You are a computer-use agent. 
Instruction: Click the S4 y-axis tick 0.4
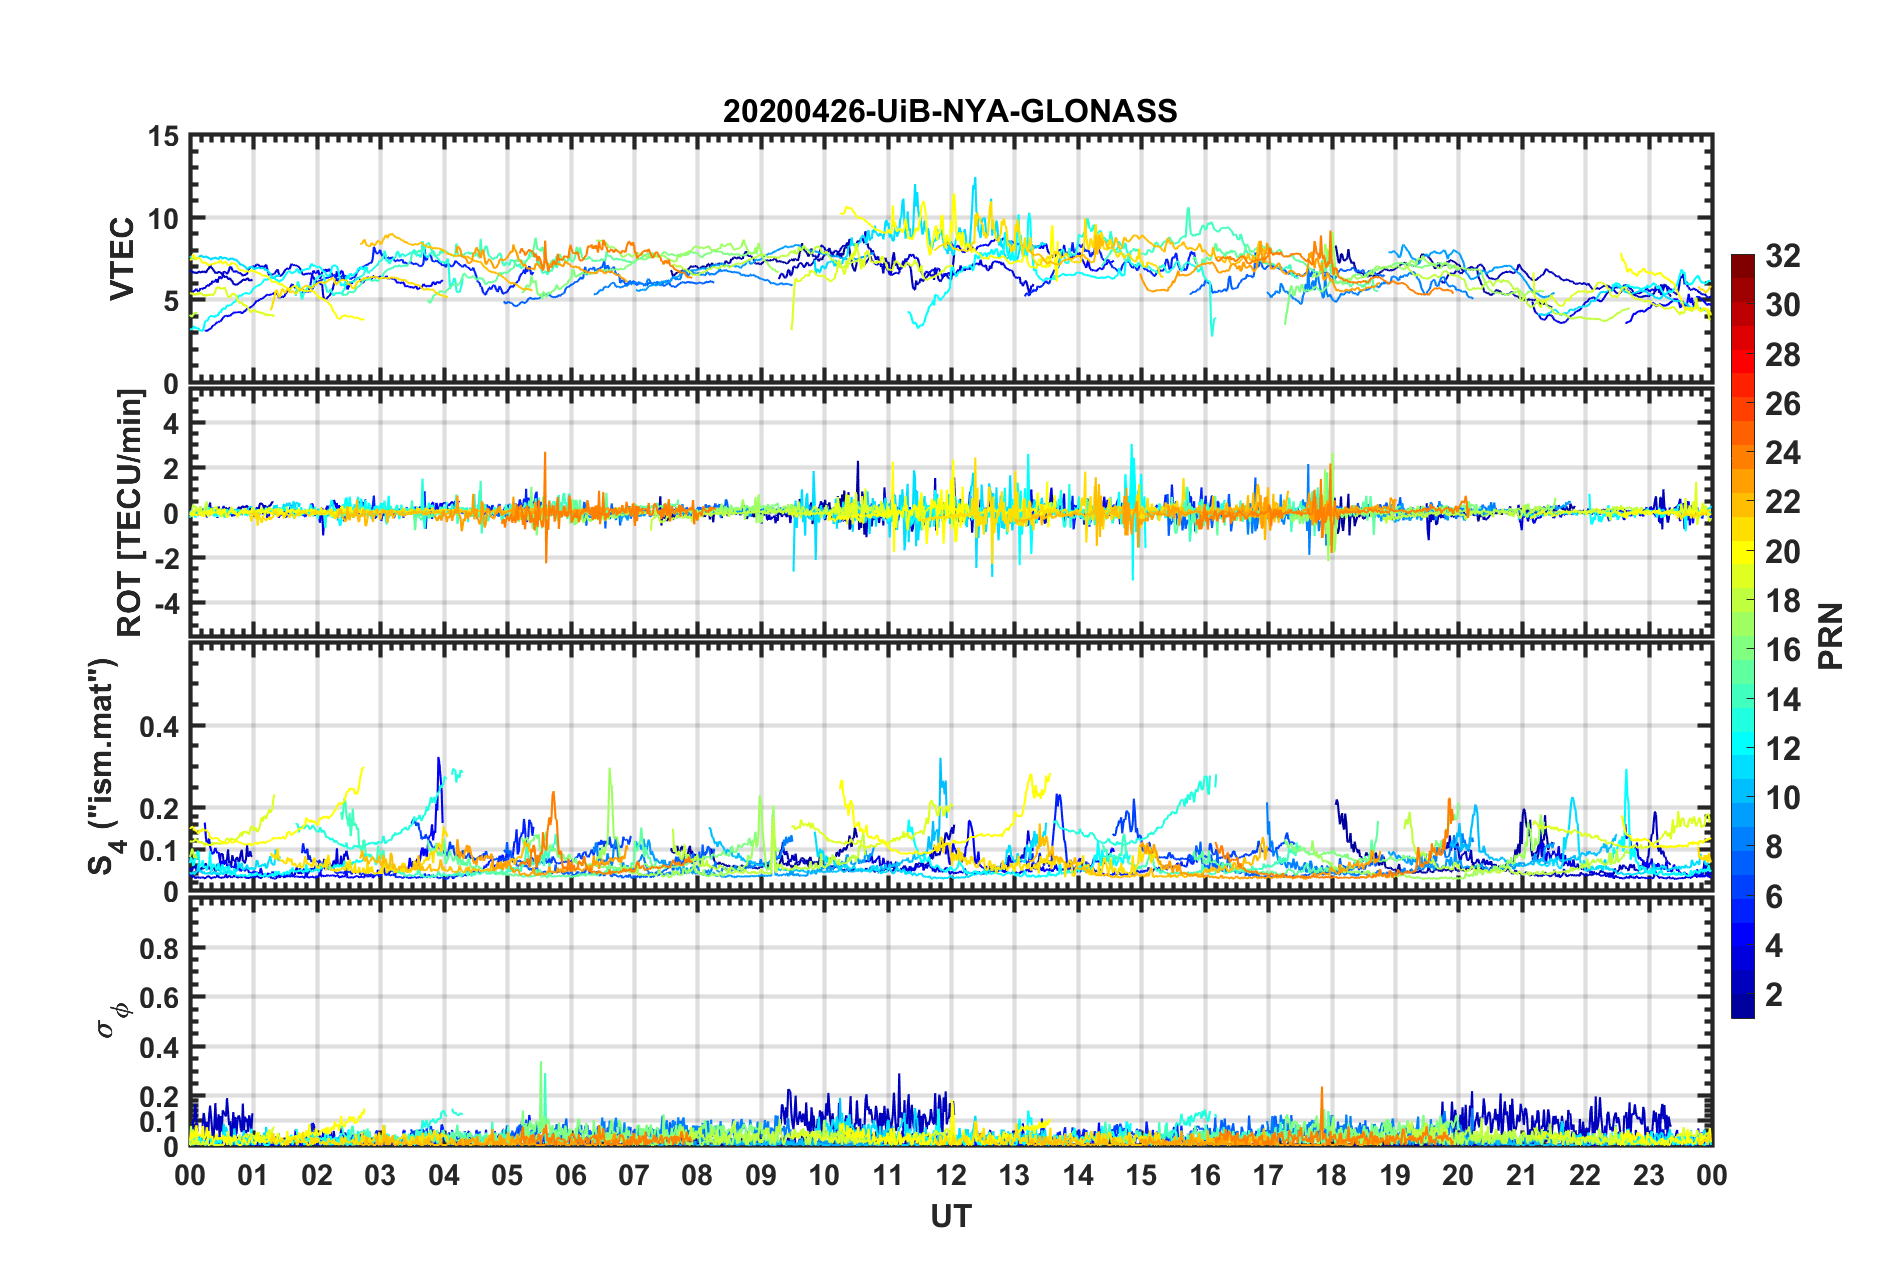pos(160,727)
